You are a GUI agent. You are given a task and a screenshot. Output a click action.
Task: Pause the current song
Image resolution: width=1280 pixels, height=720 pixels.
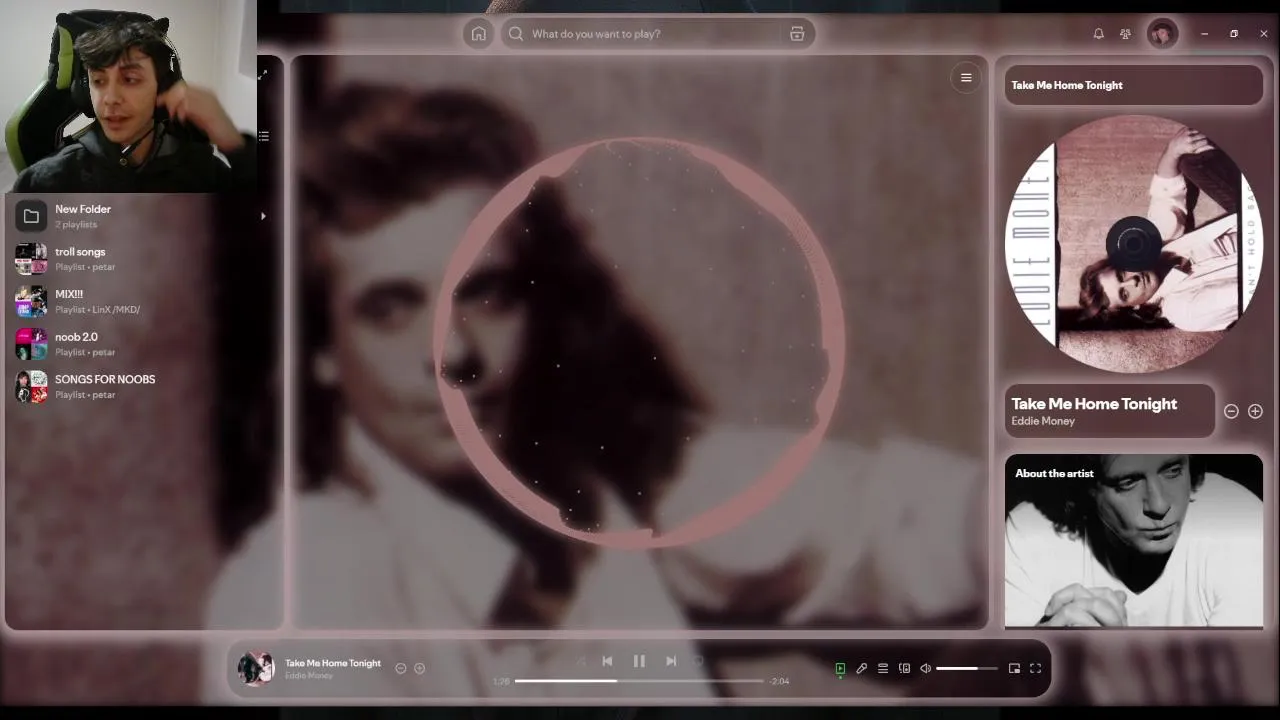coord(639,661)
